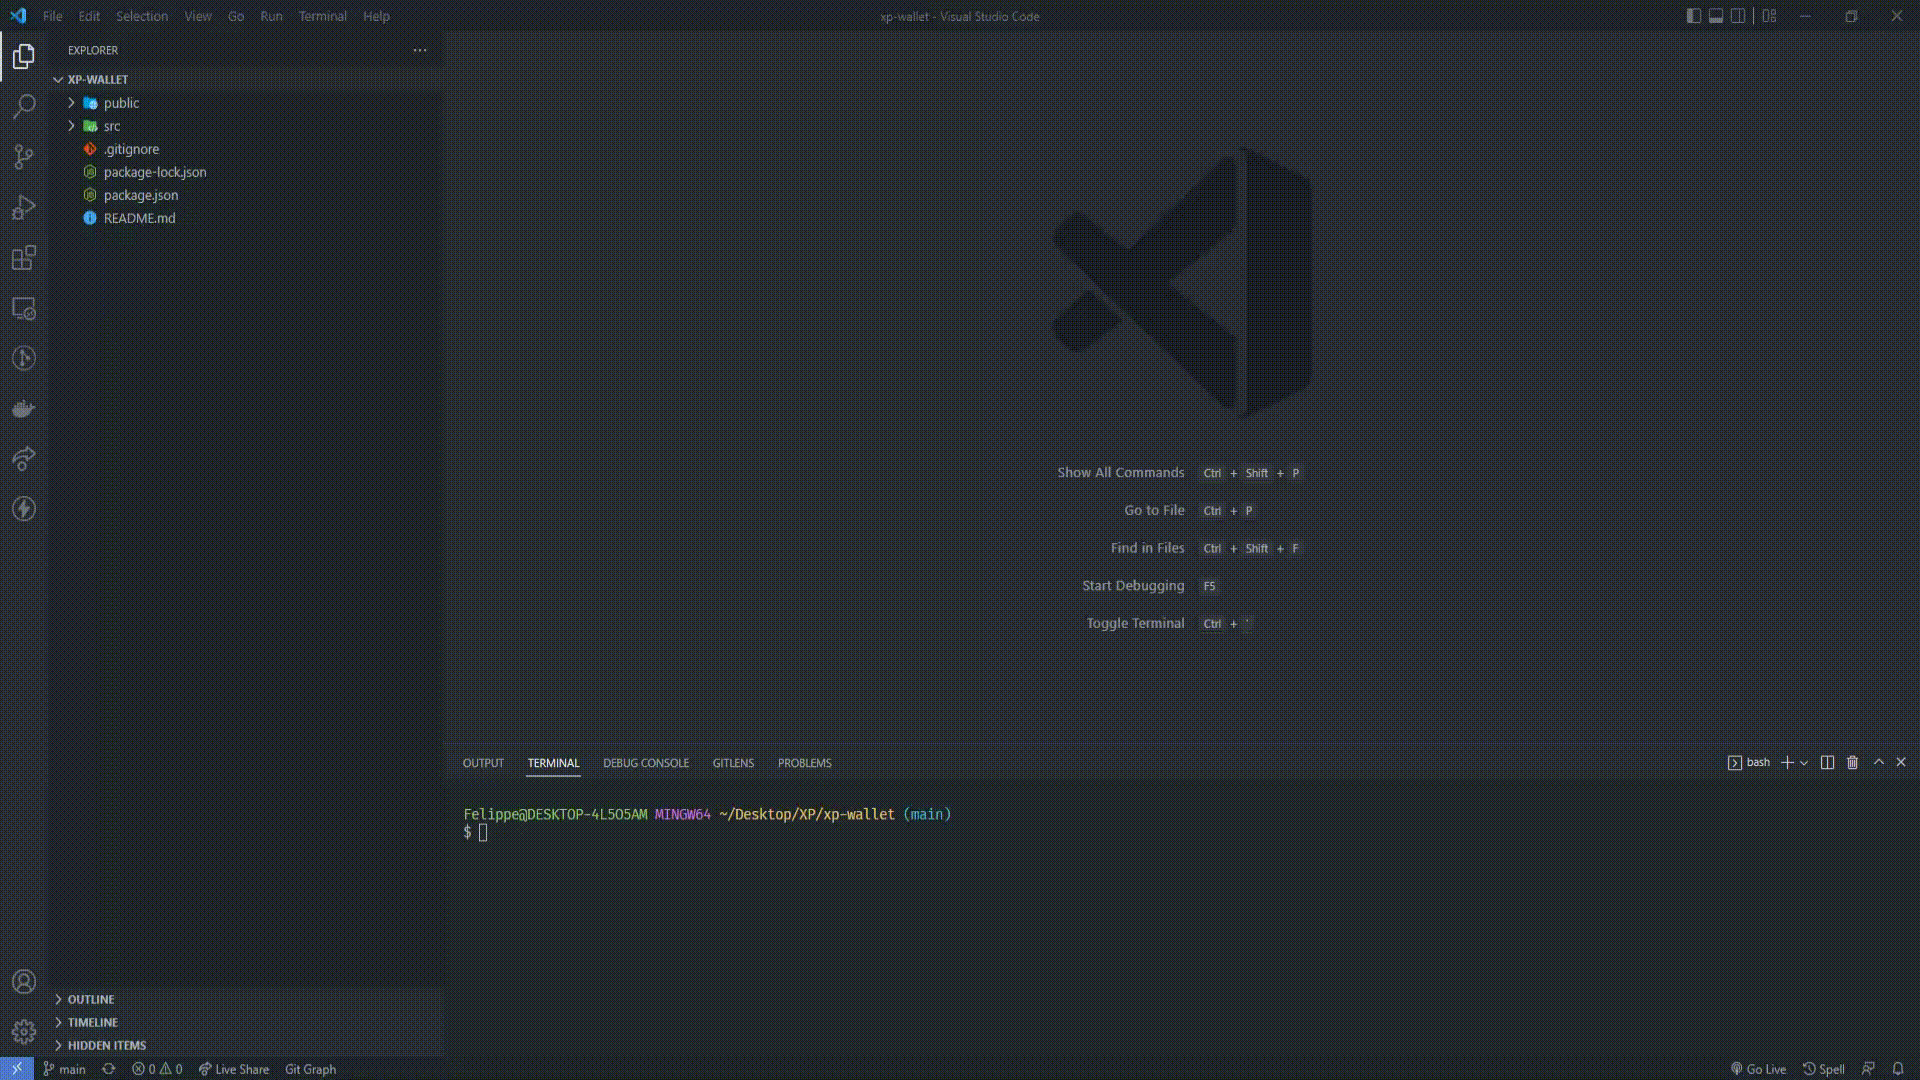Click the Run and Debug icon

(x=24, y=207)
